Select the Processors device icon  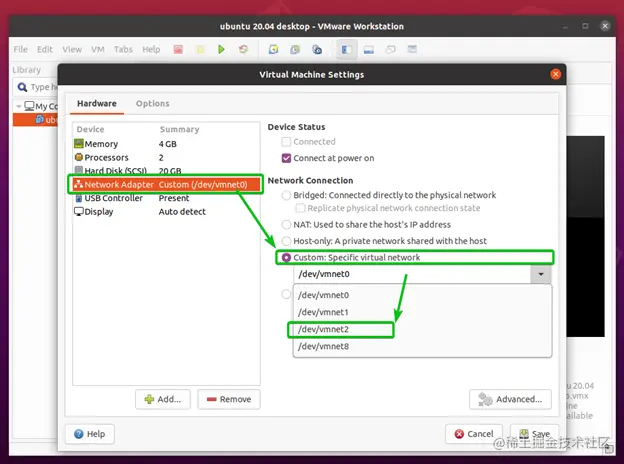coord(79,157)
